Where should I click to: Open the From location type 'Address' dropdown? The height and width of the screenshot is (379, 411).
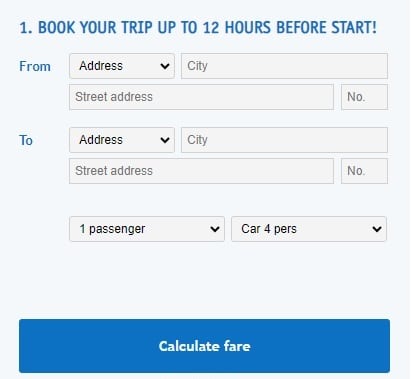point(122,66)
